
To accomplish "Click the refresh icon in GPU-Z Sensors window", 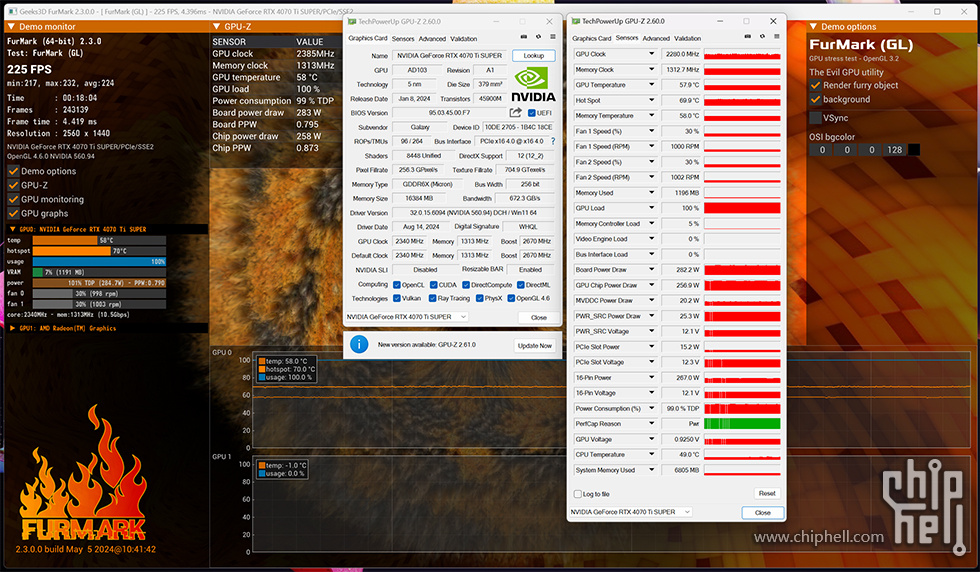I will coord(762,37).
